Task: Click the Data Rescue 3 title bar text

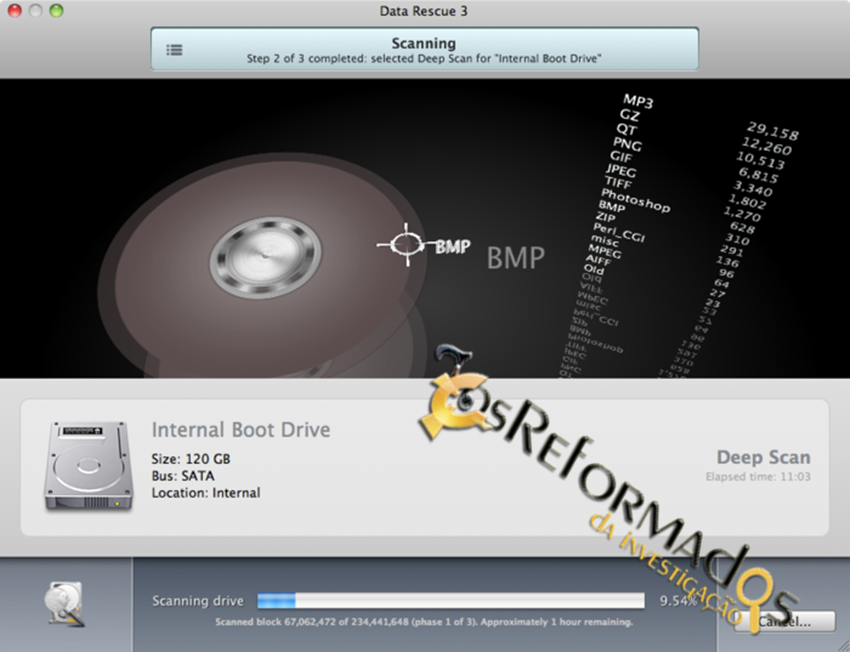Action: (x=424, y=11)
